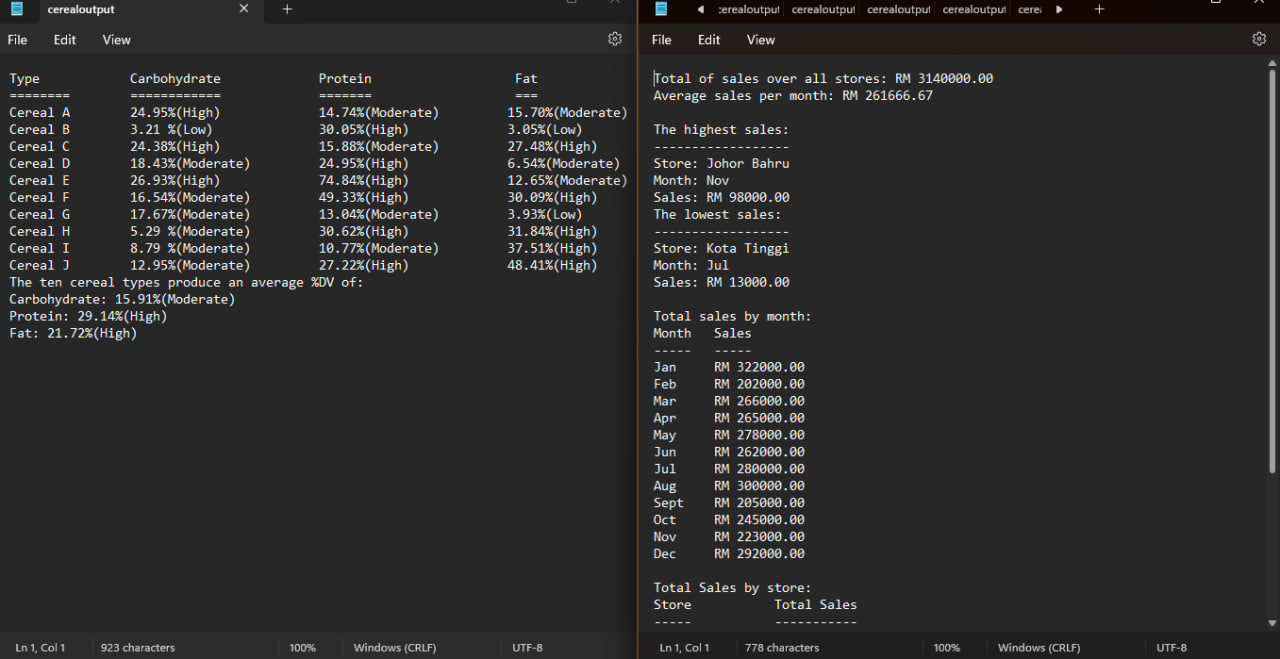Click Windows (CRLF) line ending in right status bar
Viewport: 1280px width, 659px height.
pos(1039,648)
